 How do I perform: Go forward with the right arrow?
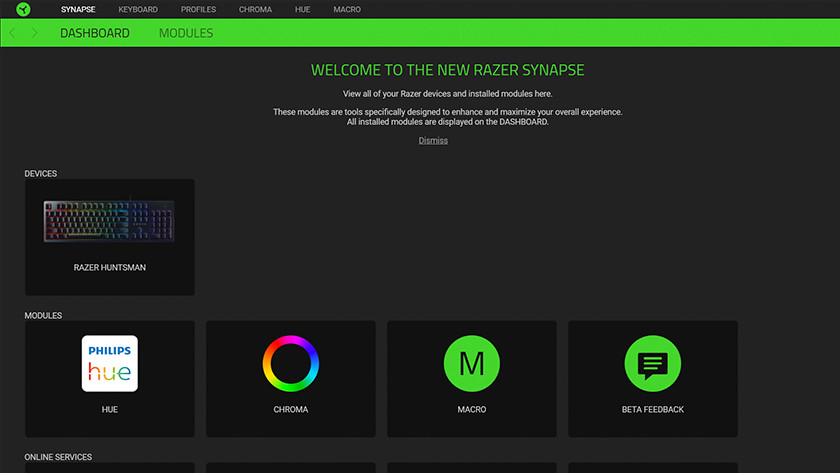tap(34, 33)
